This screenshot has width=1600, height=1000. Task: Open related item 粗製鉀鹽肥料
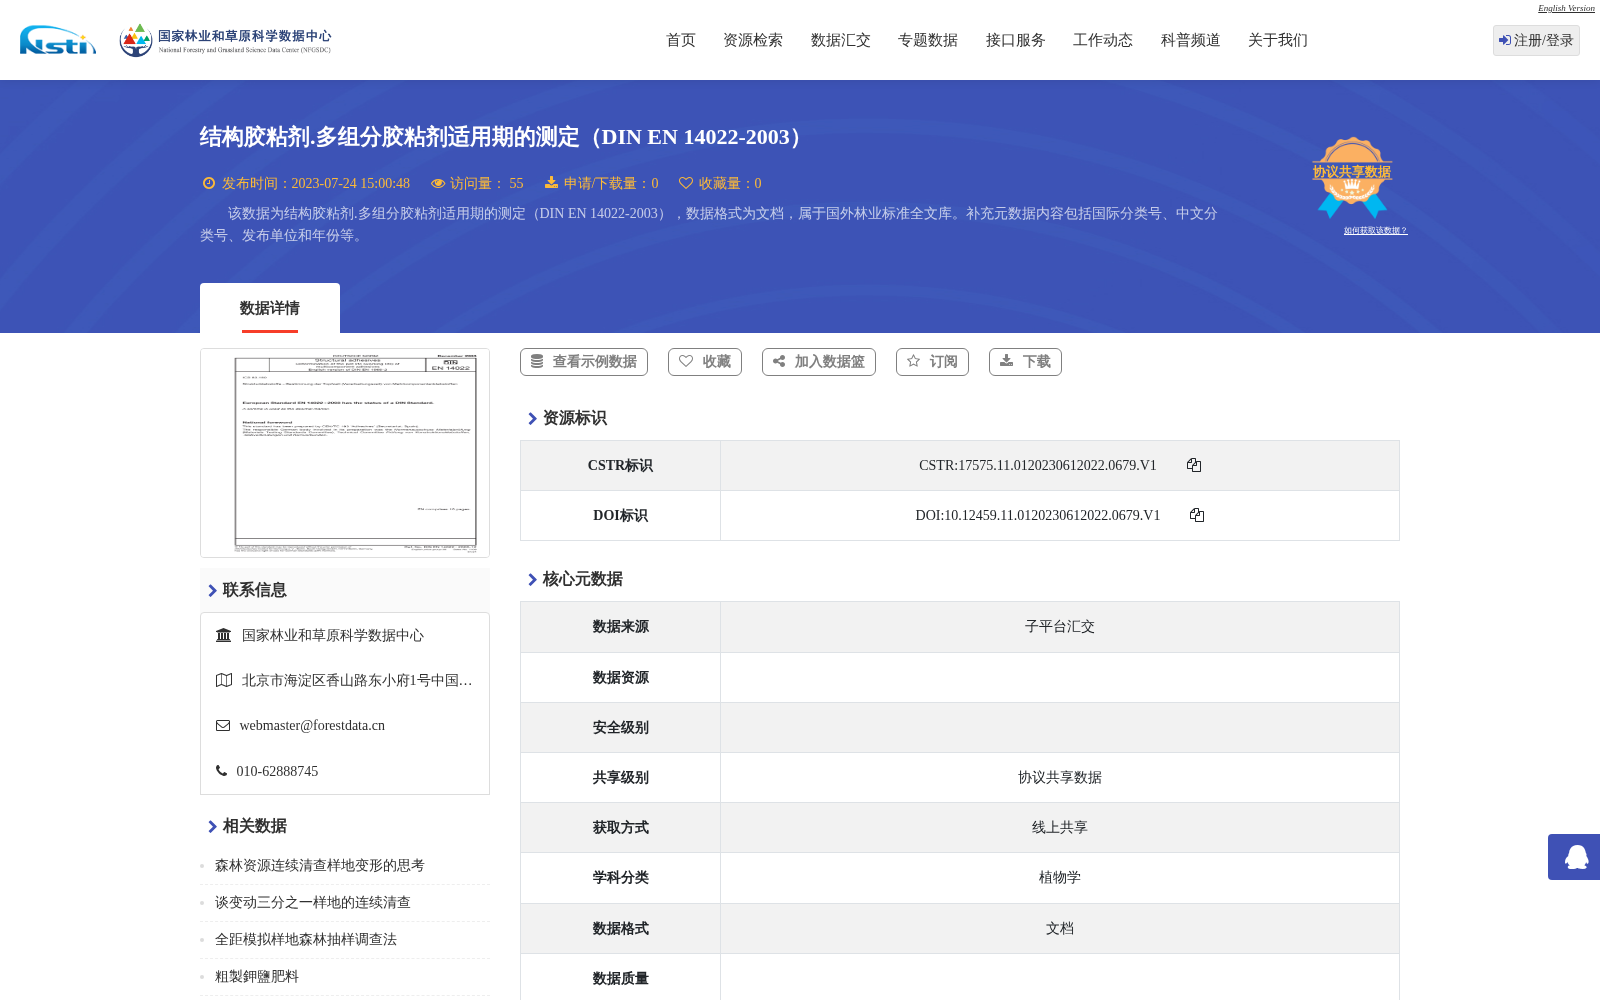257,977
